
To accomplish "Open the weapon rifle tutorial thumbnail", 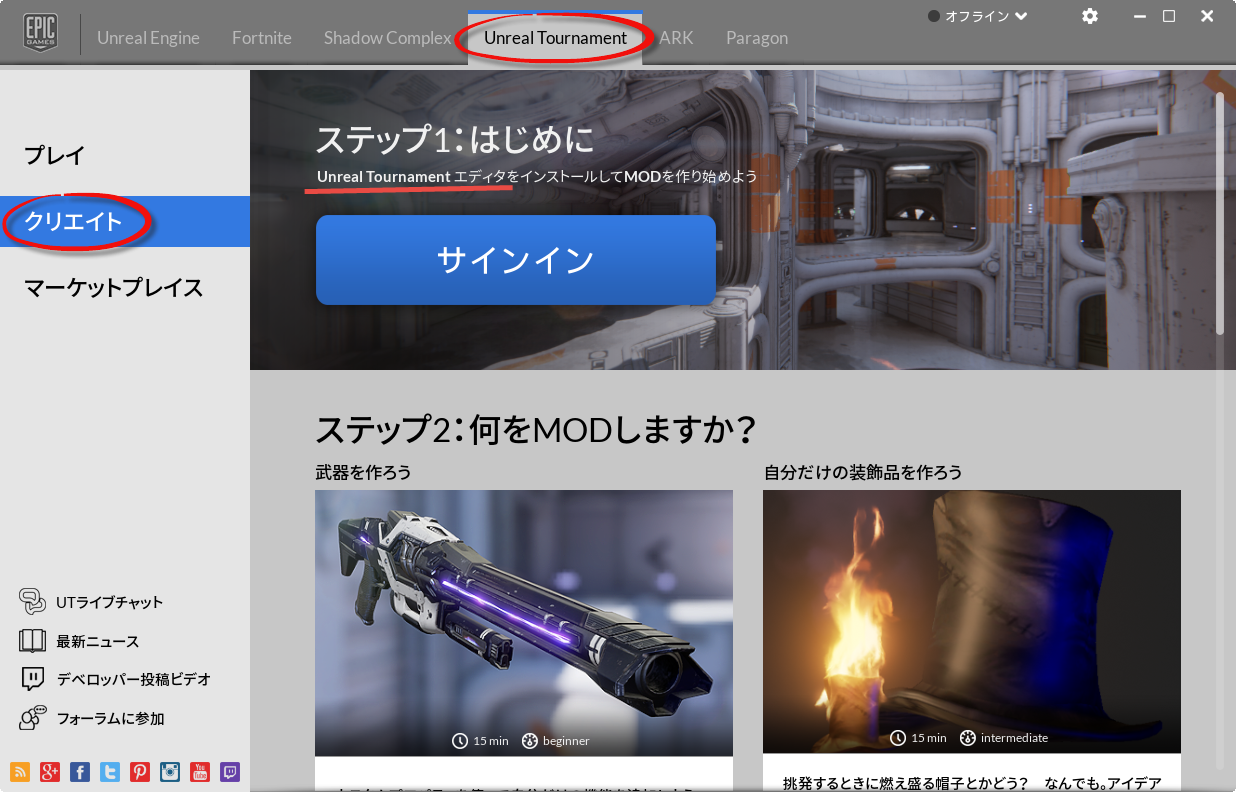I will pyautogui.click(x=524, y=623).
